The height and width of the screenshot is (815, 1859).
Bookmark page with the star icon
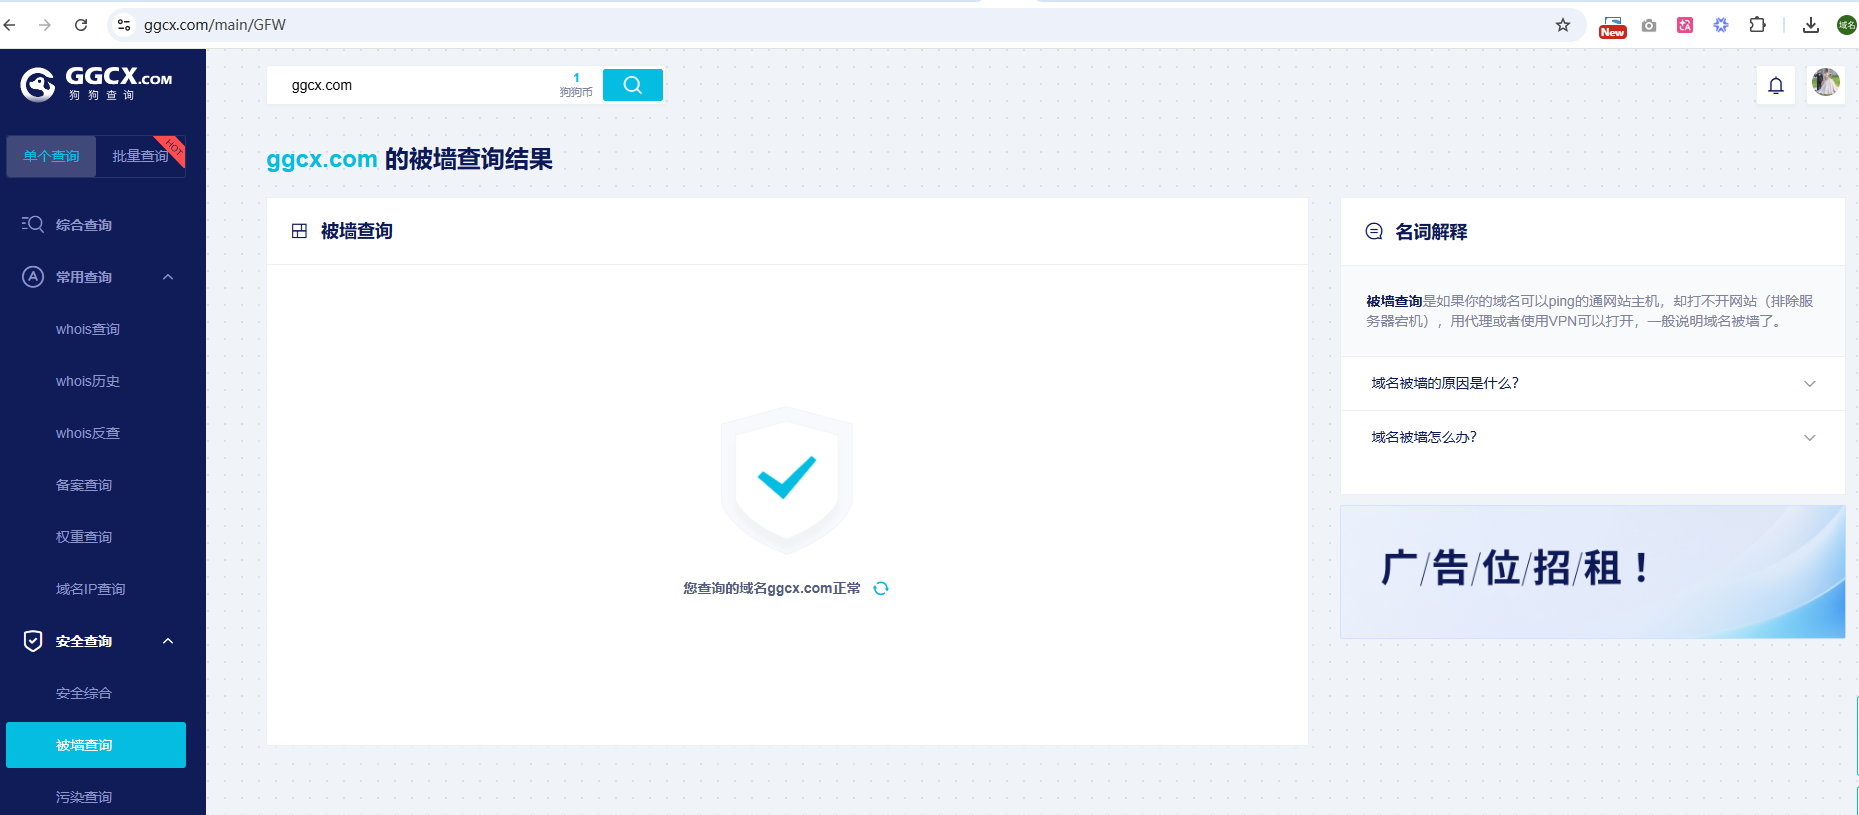tap(1563, 25)
